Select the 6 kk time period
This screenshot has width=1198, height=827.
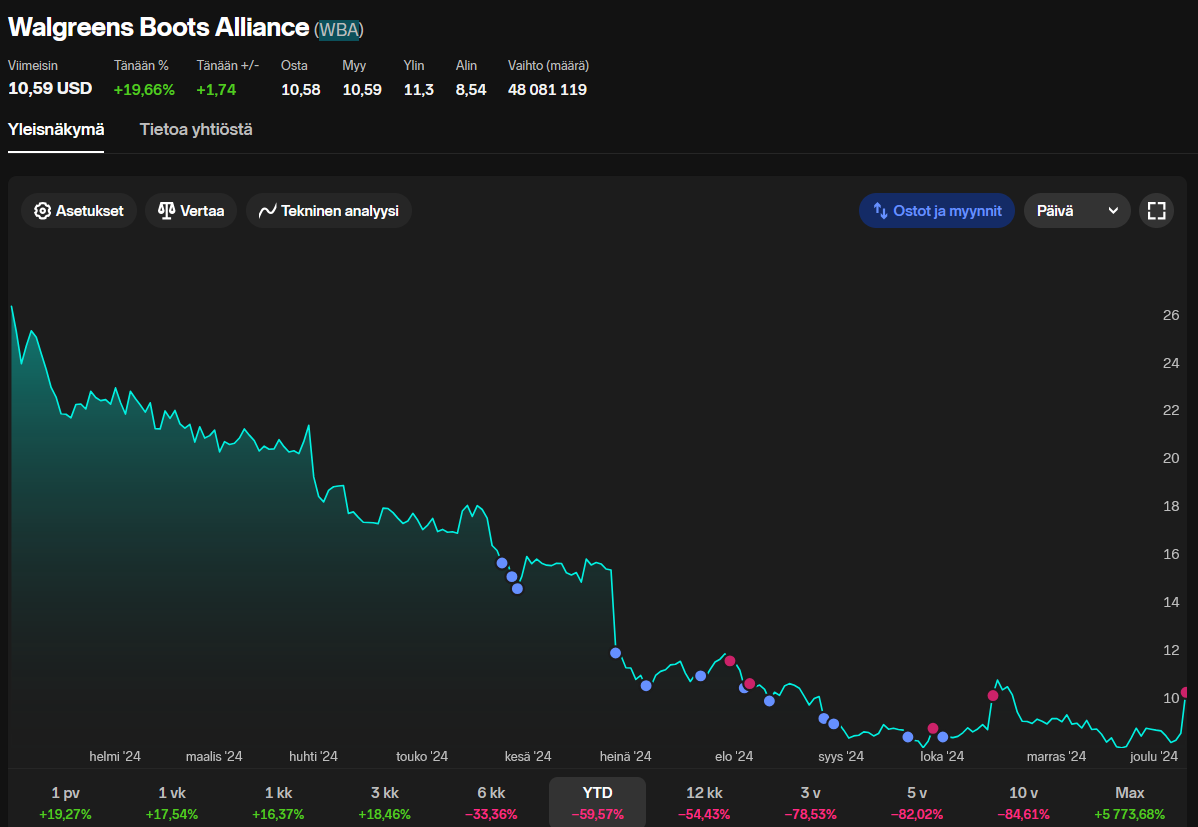tap(491, 802)
